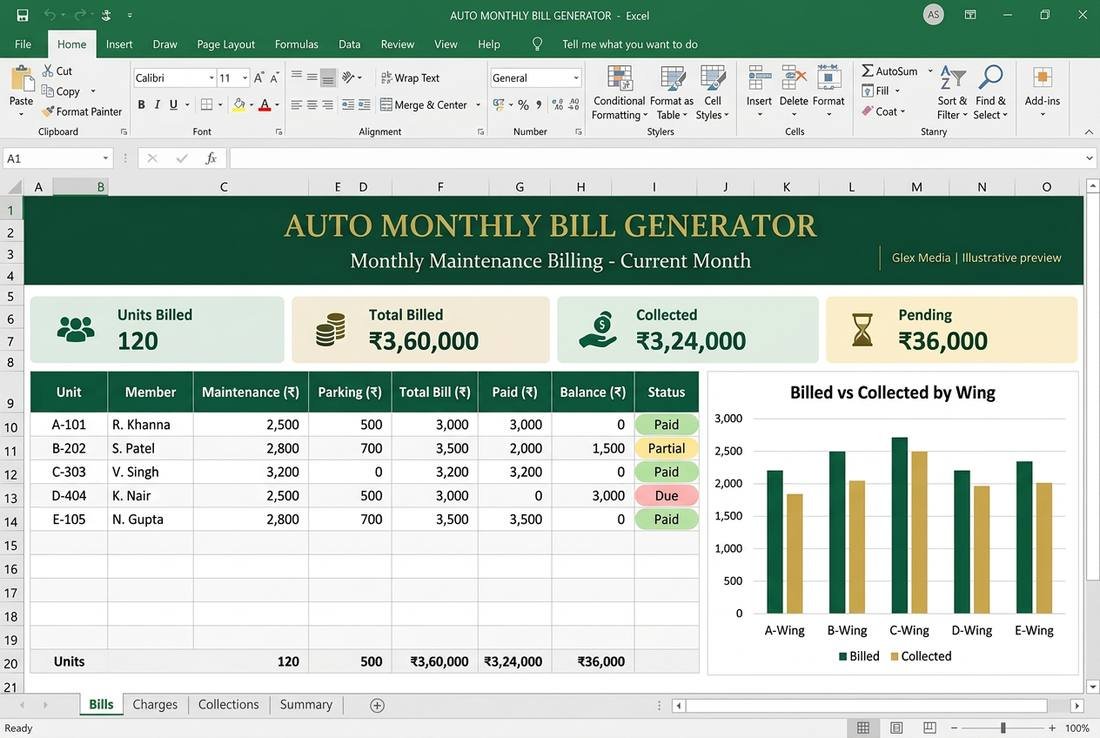Increase font size with larger A
This screenshot has width=1100, height=738.
(259, 78)
